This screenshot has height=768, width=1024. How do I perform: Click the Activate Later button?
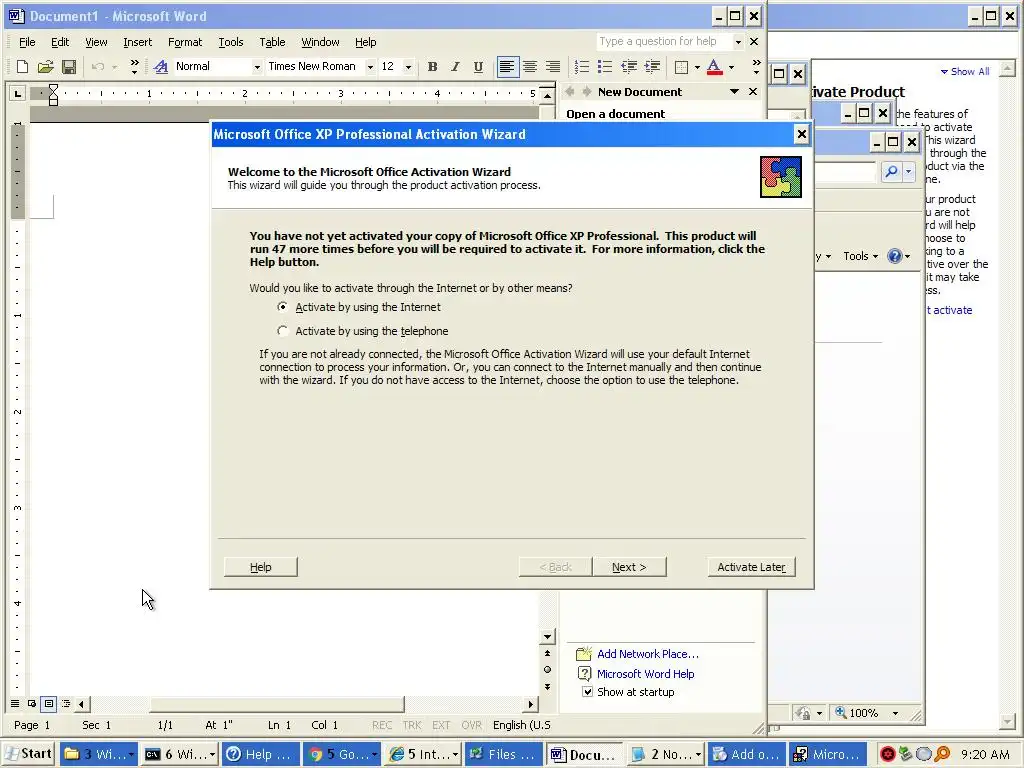(x=751, y=567)
